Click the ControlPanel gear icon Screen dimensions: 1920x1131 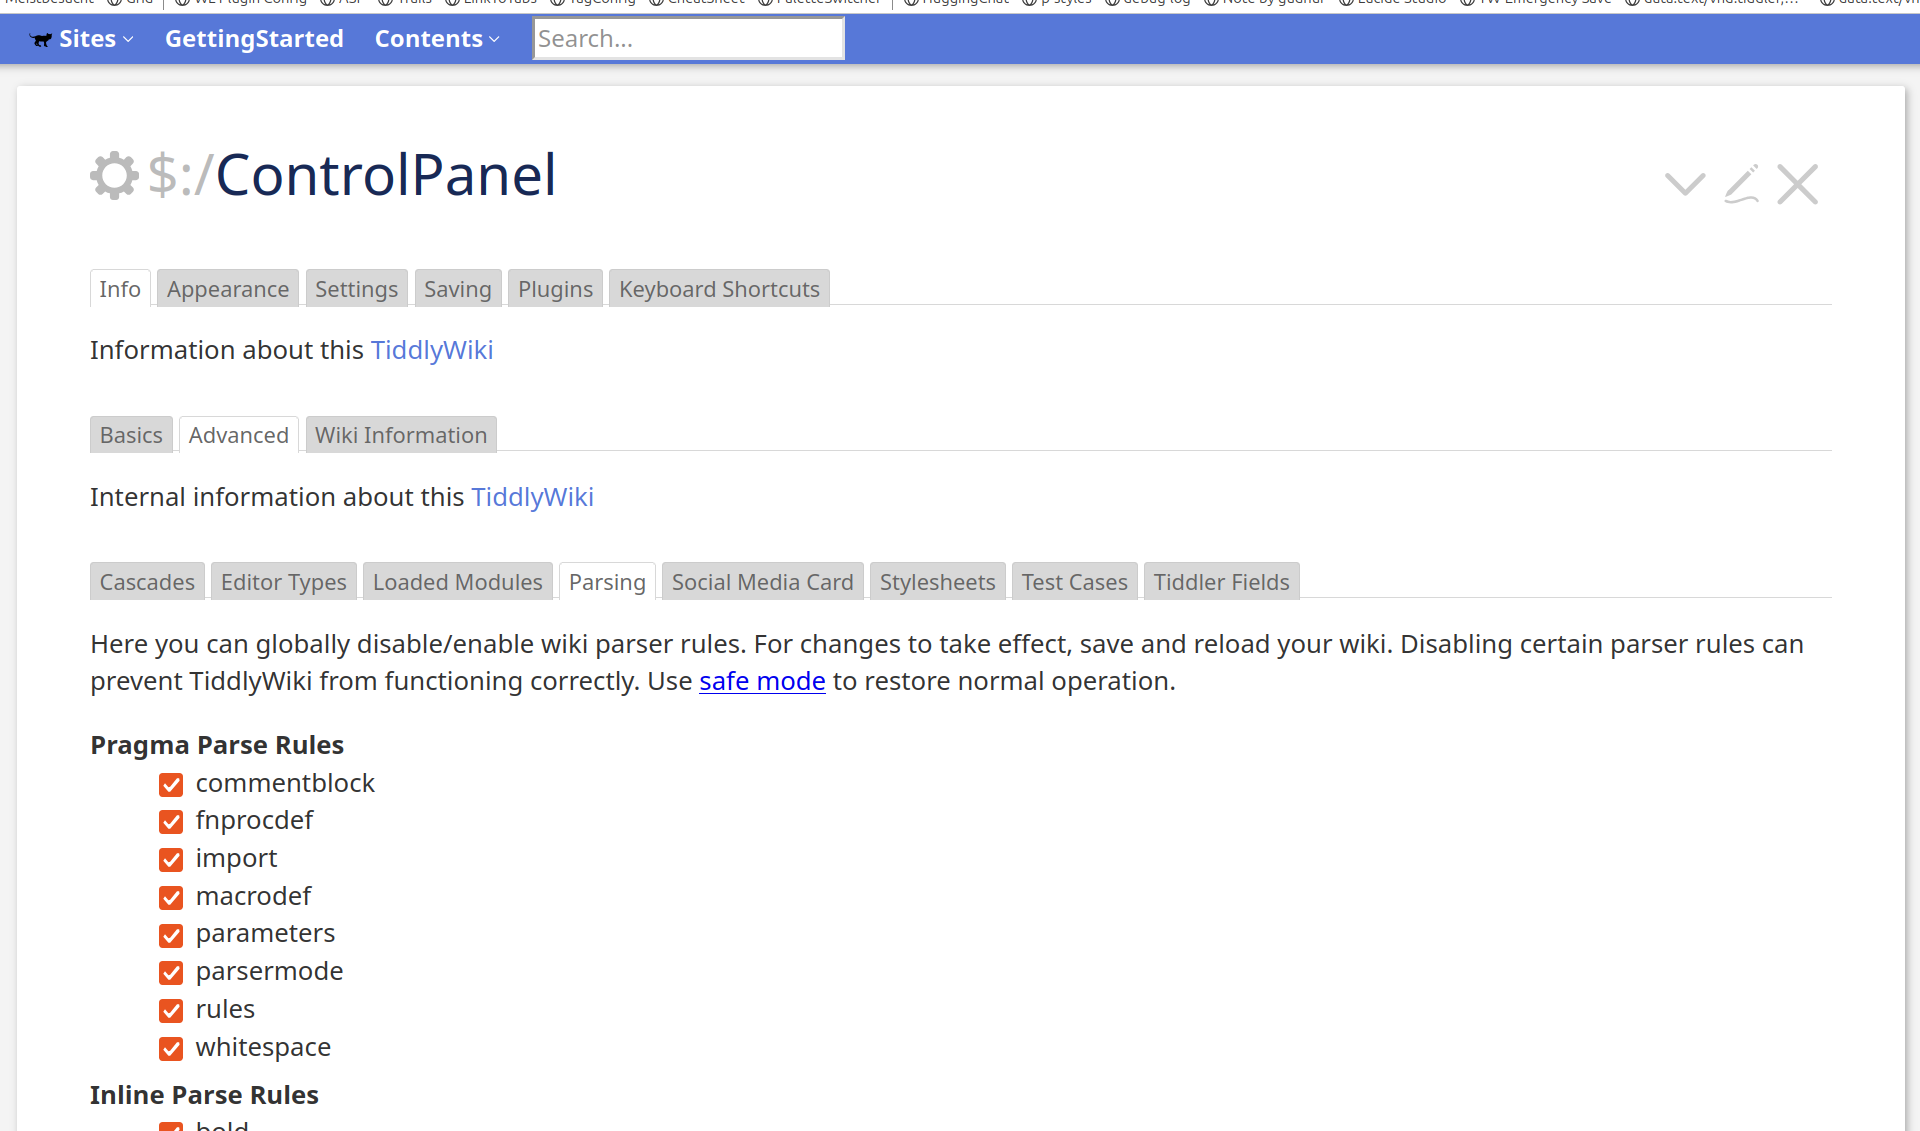pyautogui.click(x=114, y=176)
